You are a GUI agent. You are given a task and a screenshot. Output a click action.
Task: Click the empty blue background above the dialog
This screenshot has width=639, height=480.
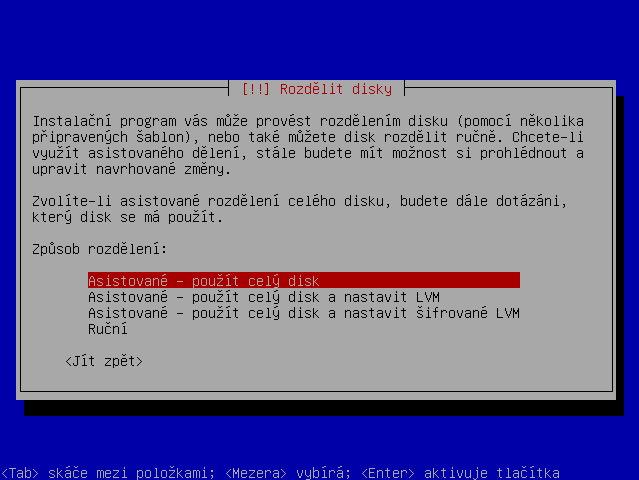(320, 39)
